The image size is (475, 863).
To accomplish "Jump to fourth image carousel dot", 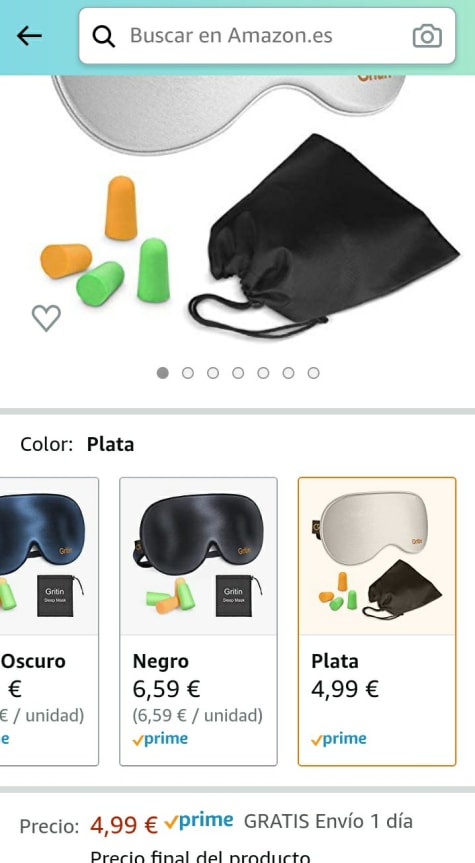I will (x=238, y=373).
